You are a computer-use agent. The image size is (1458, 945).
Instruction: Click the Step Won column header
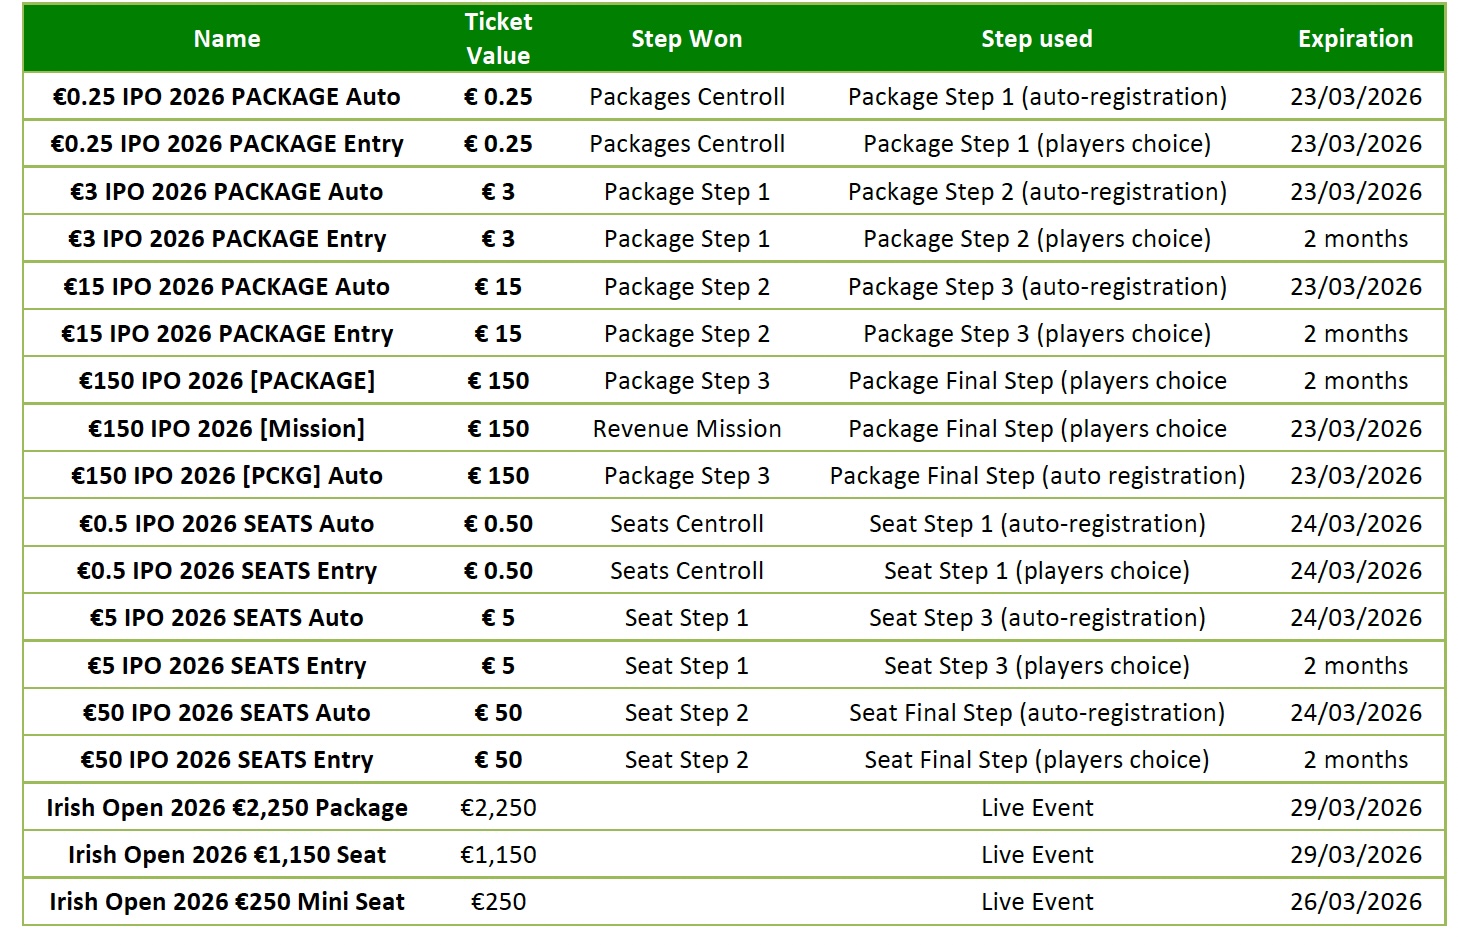[x=686, y=39]
